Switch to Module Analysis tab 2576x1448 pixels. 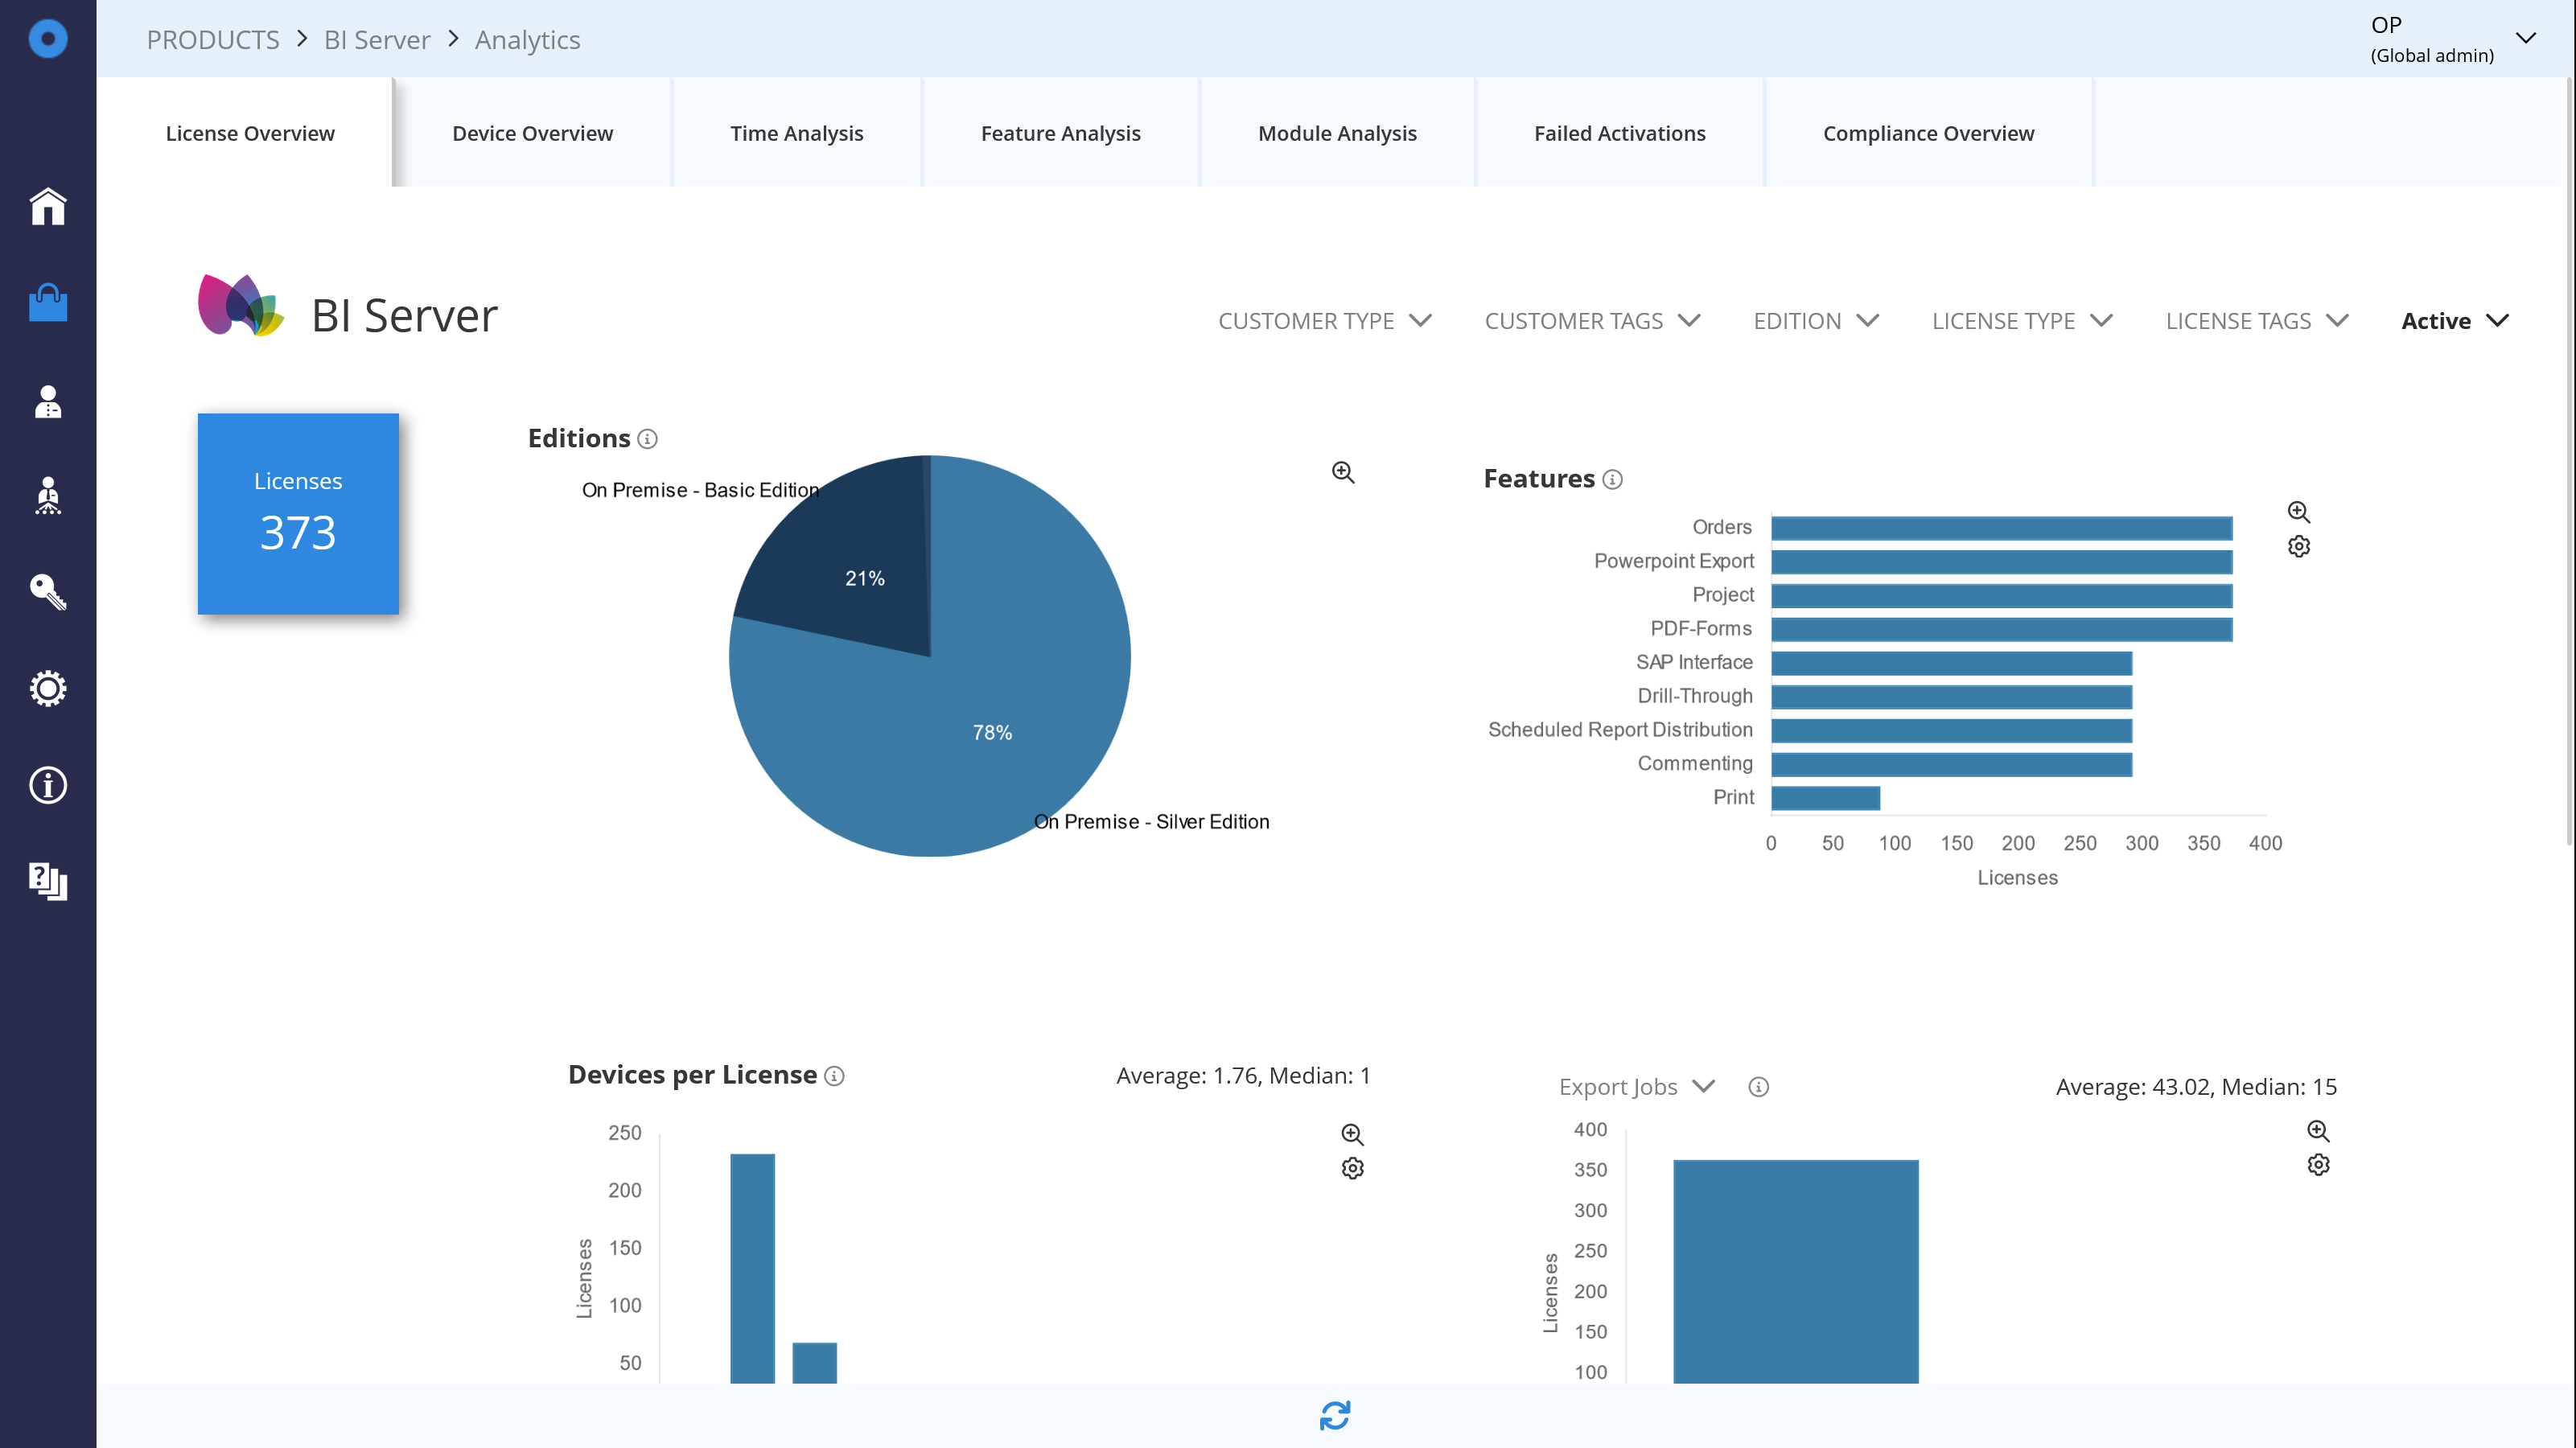(1337, 133)
